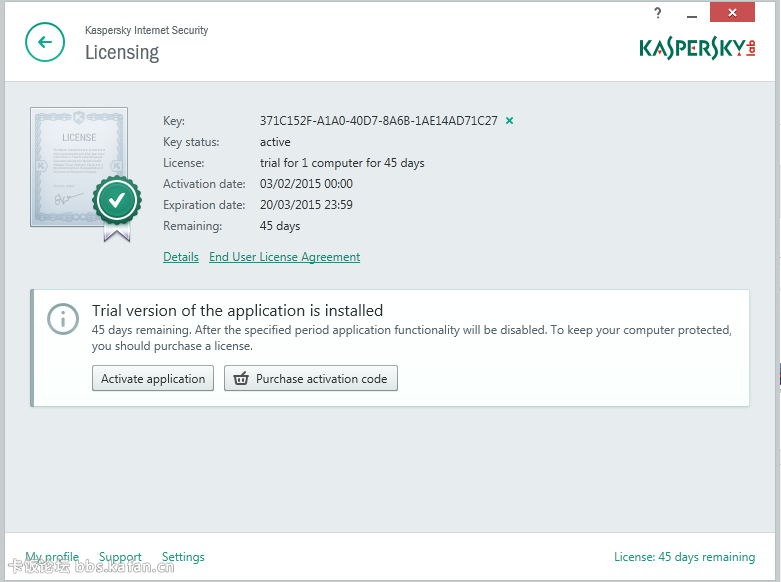Remove key via the green X icon
The image size is (781, 582).
point(510,121)
